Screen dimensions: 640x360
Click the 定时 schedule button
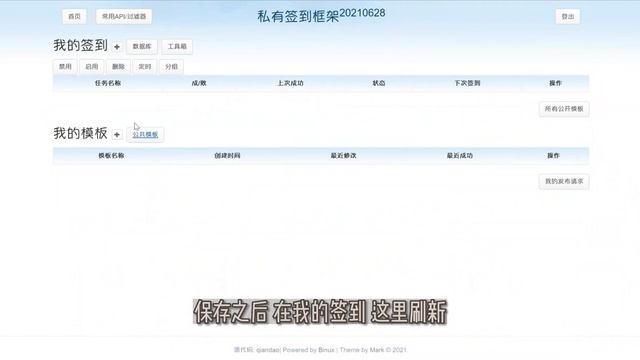coord(144,67)
